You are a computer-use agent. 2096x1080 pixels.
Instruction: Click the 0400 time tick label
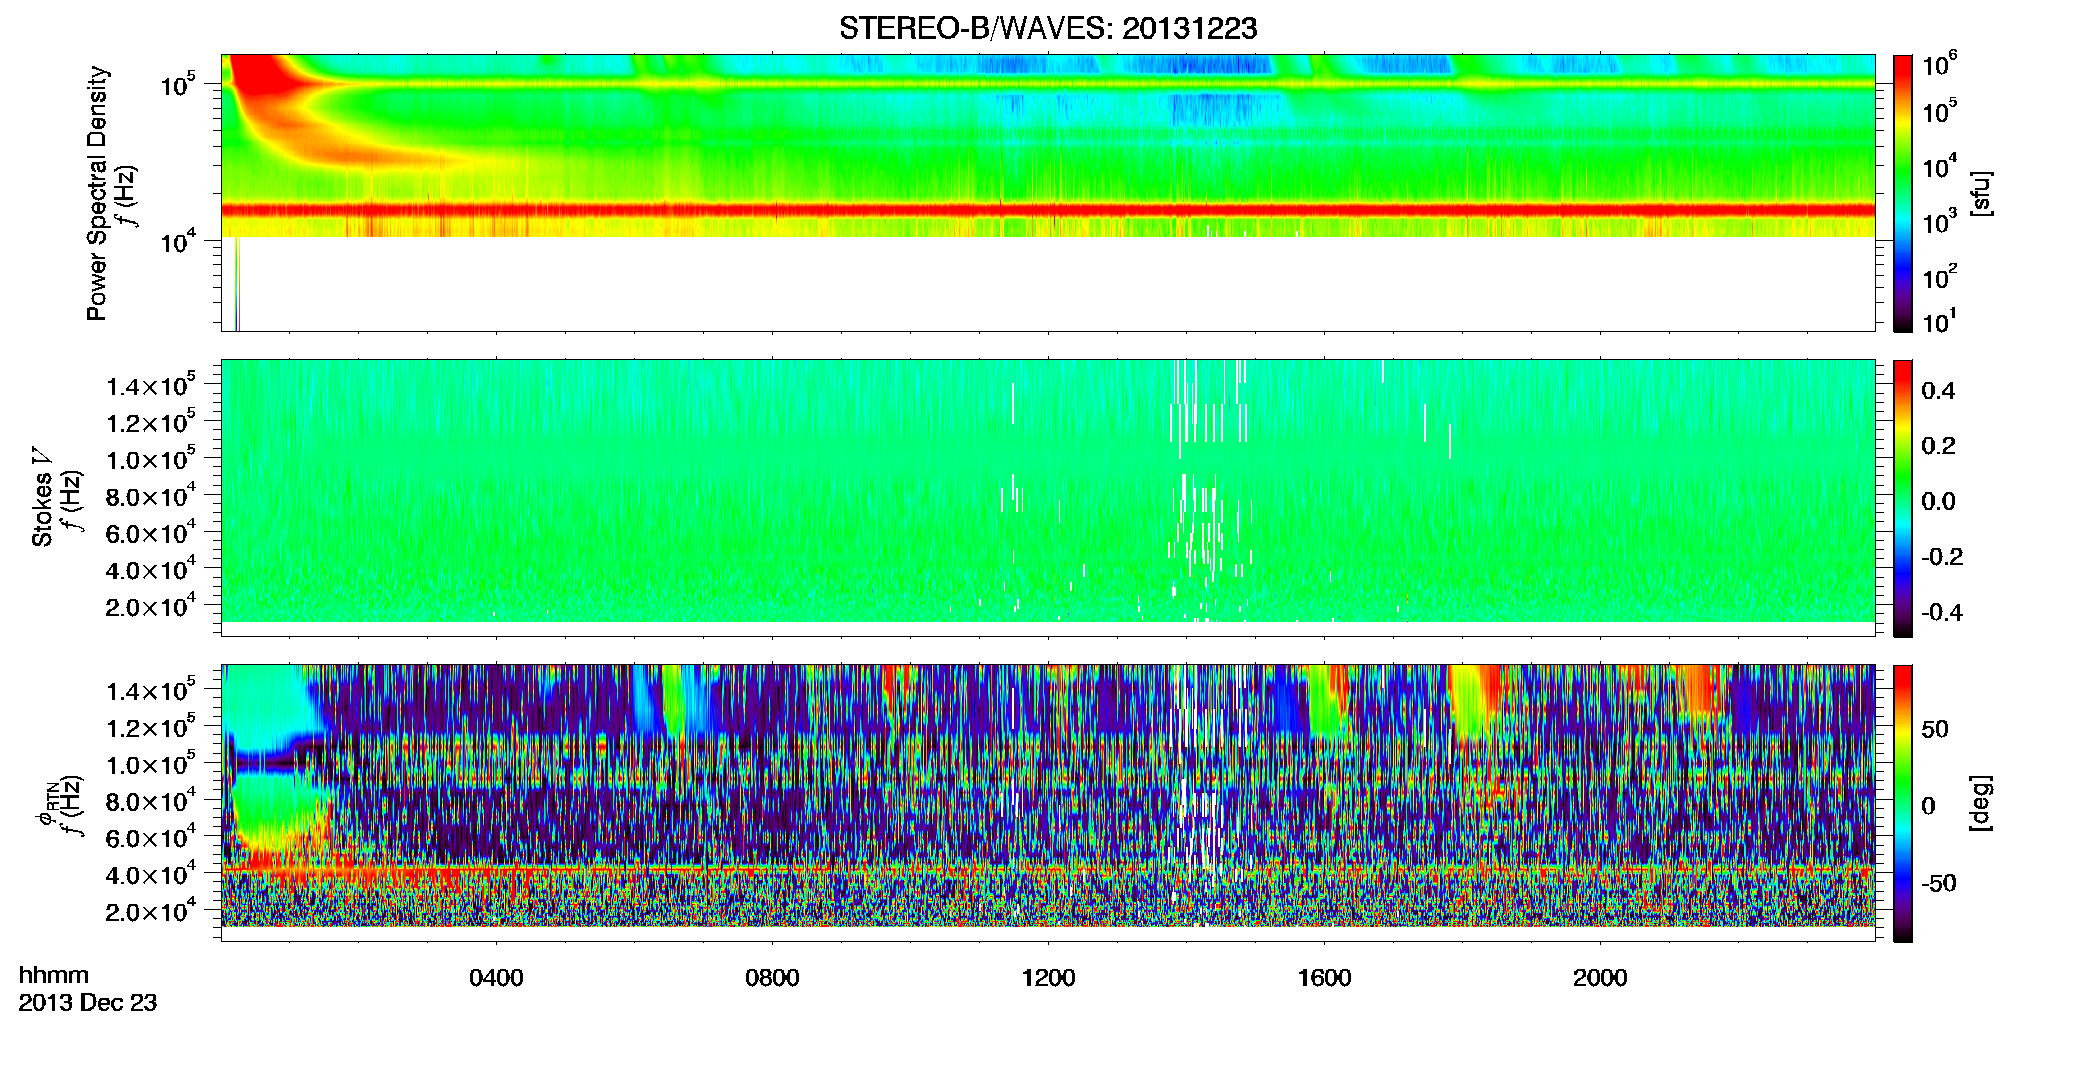click(496, 978)
